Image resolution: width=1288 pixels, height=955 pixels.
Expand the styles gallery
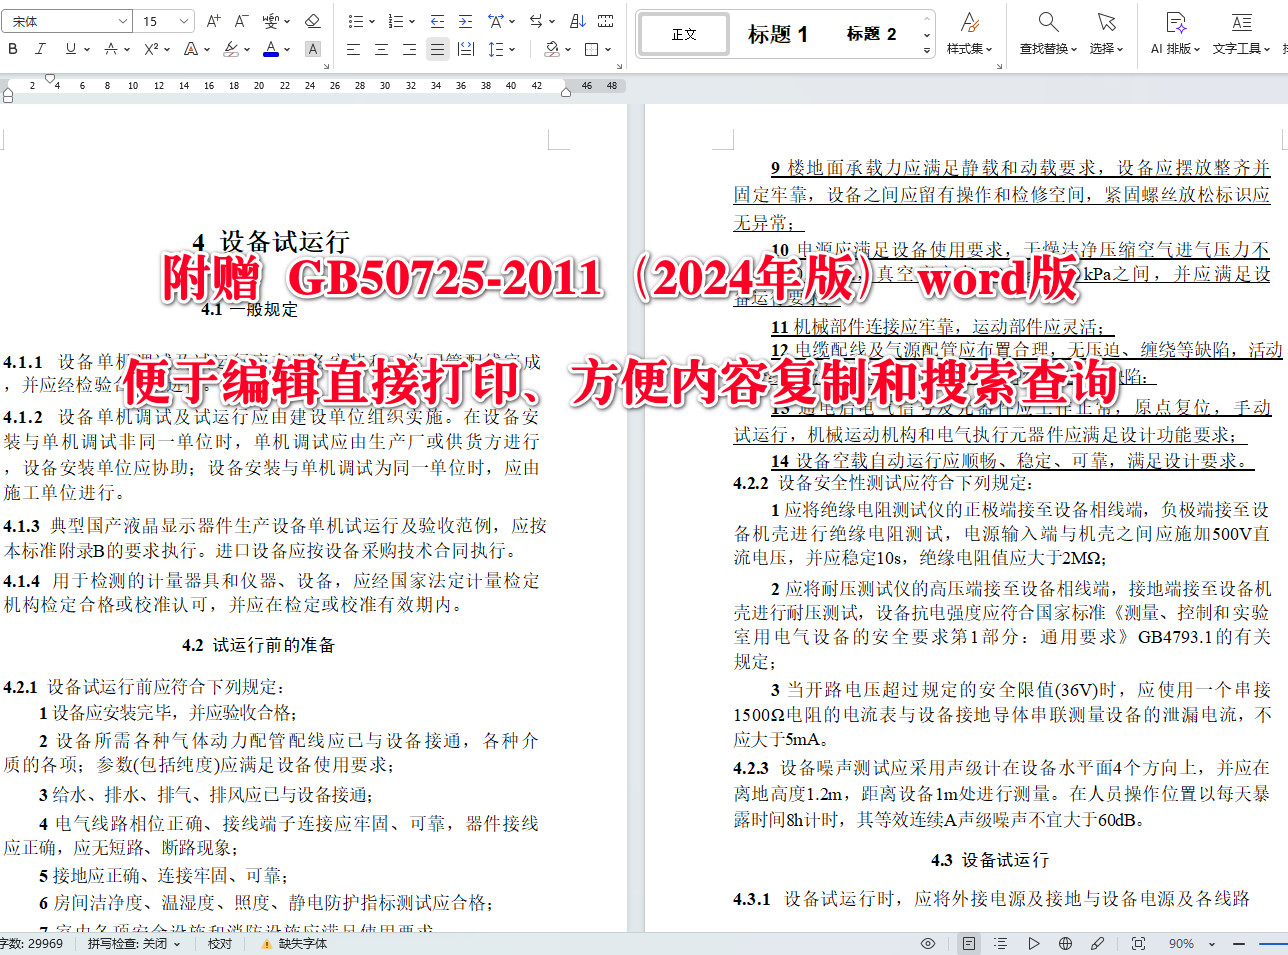click(x=926, y=49)
